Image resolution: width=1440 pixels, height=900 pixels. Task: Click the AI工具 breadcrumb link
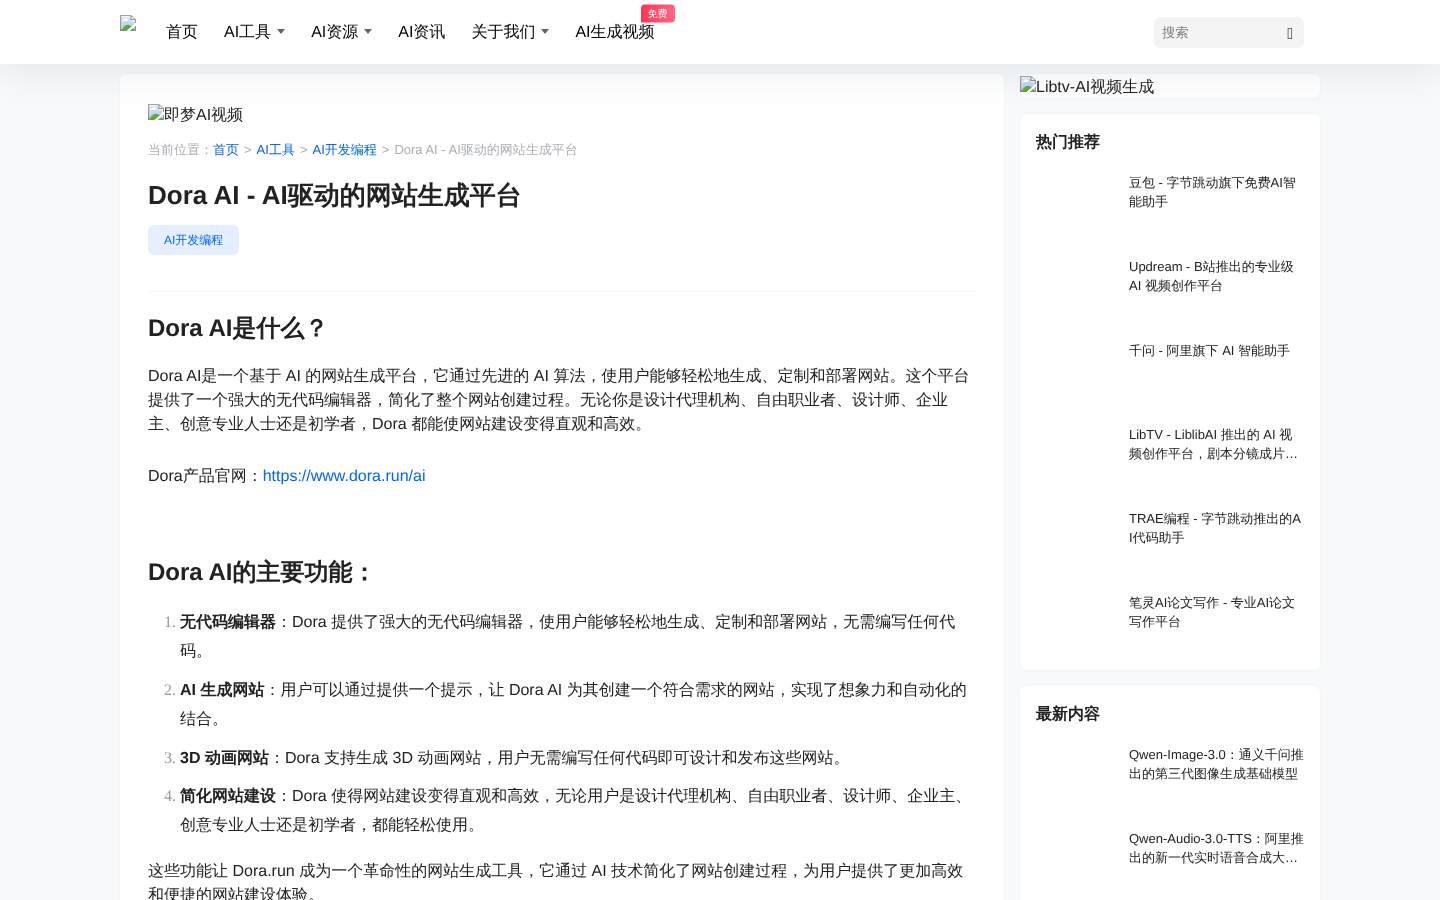[x=275, y=150]
